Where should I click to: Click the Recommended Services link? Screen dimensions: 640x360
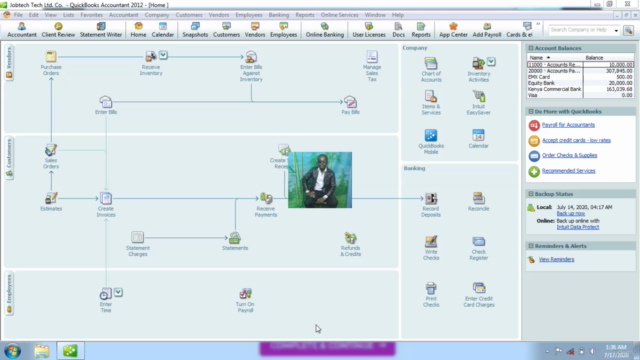pyautogui.click(x=569, y=171)
